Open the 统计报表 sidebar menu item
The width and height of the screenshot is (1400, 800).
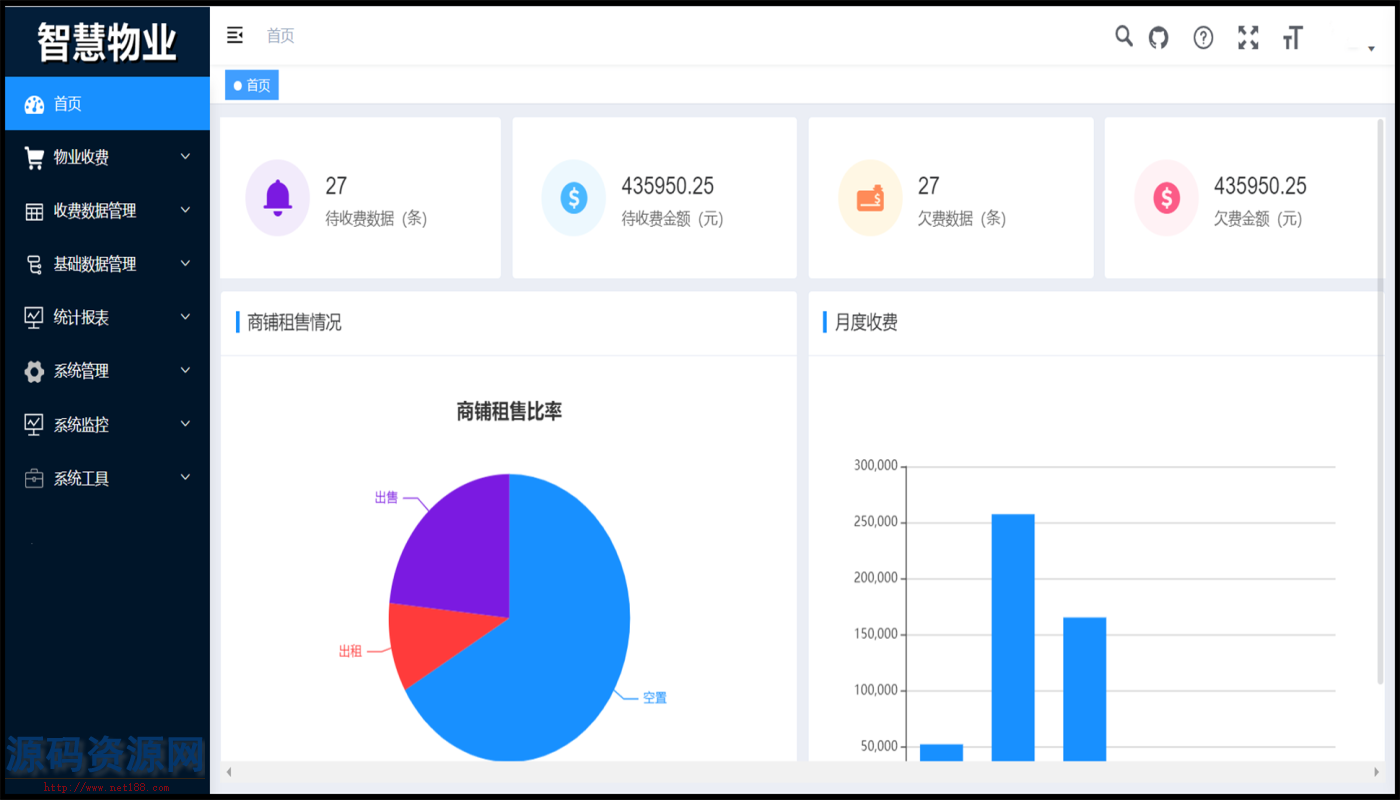click(107, 318)
